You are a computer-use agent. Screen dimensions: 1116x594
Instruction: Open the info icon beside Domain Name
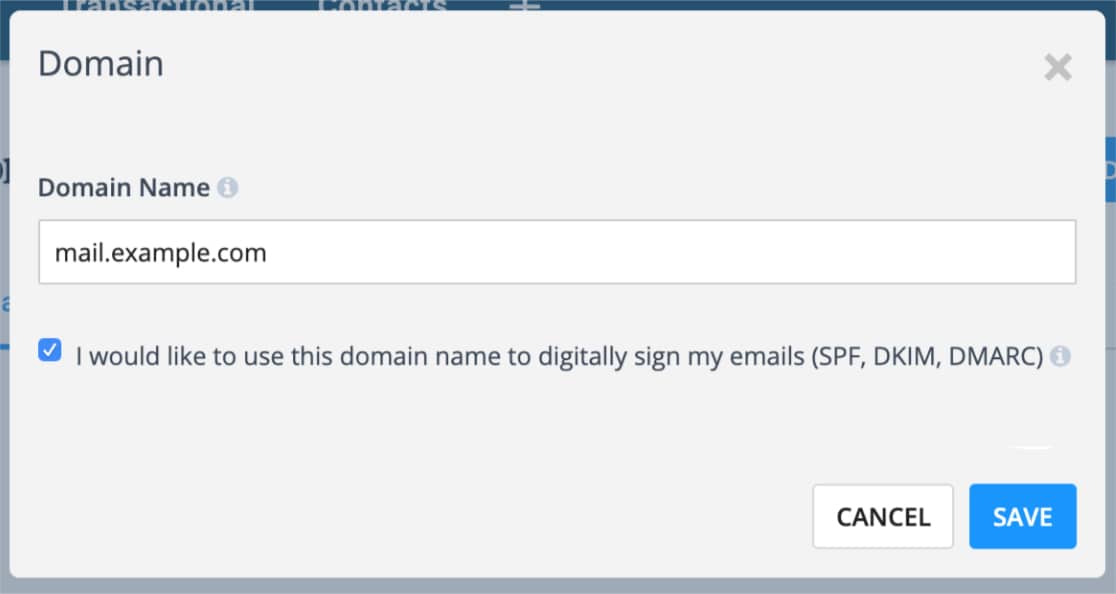[228, 187]
